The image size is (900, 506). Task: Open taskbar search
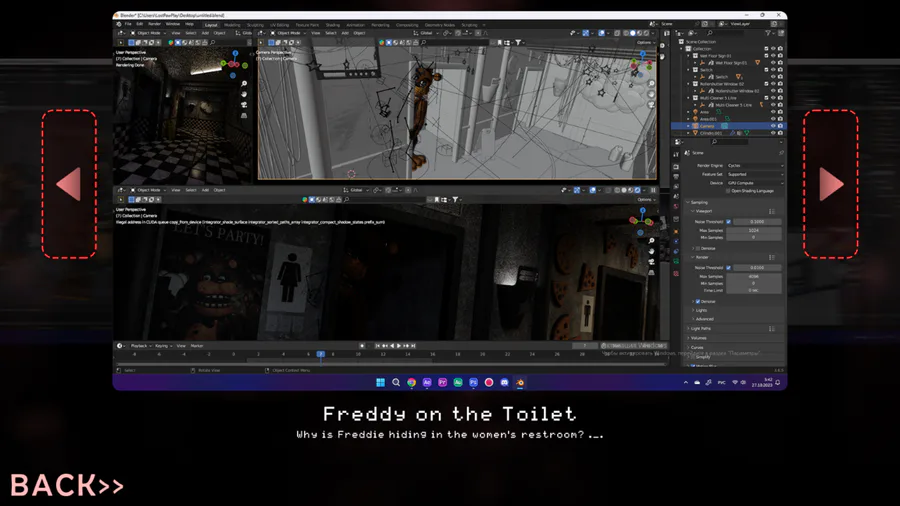pyautogui.click(x=396, y=382)
